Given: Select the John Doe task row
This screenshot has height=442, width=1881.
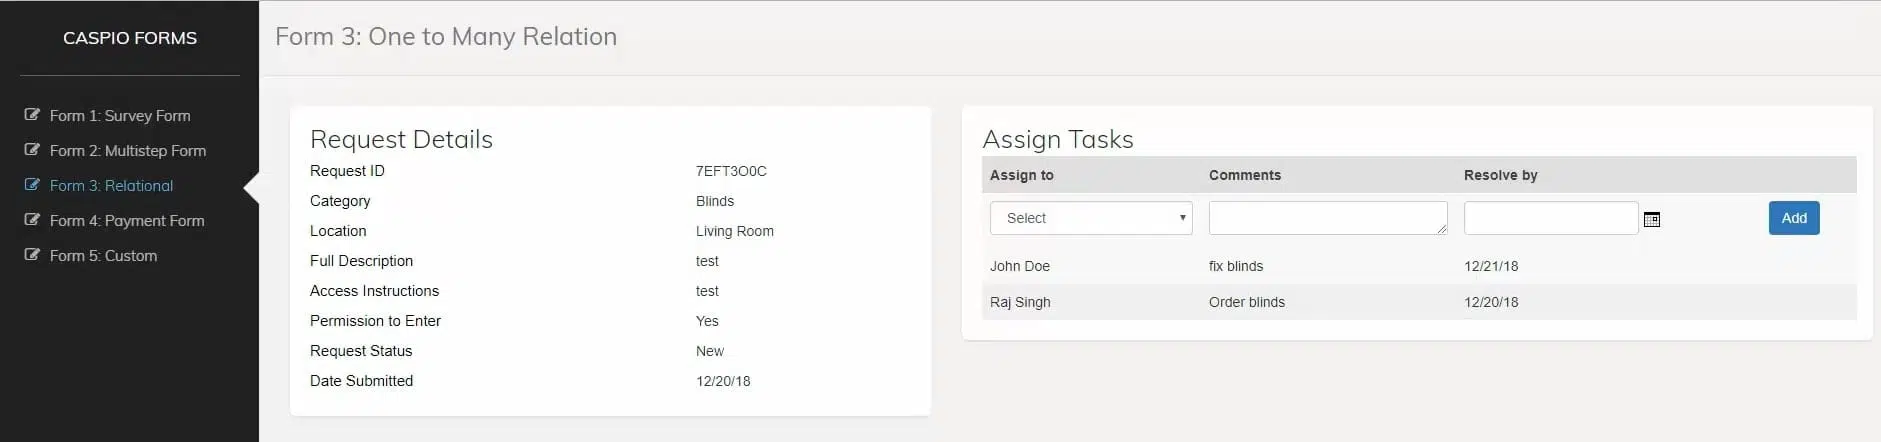Looking at the screenshot, I should click(x=1020, y=266).
